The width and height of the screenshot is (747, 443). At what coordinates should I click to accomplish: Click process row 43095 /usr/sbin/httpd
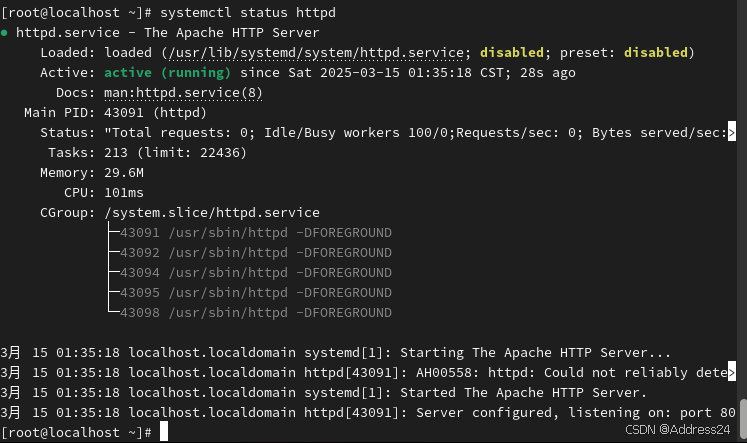256,292
